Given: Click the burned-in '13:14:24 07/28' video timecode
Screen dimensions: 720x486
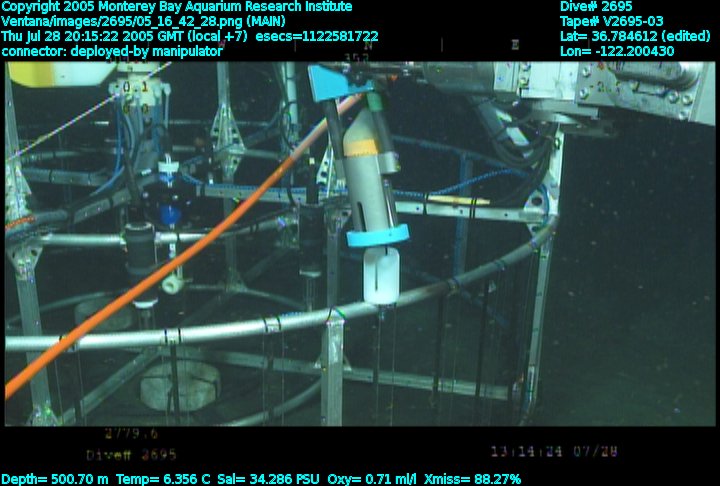Looking at the screenshot, I should click(554, 452).
